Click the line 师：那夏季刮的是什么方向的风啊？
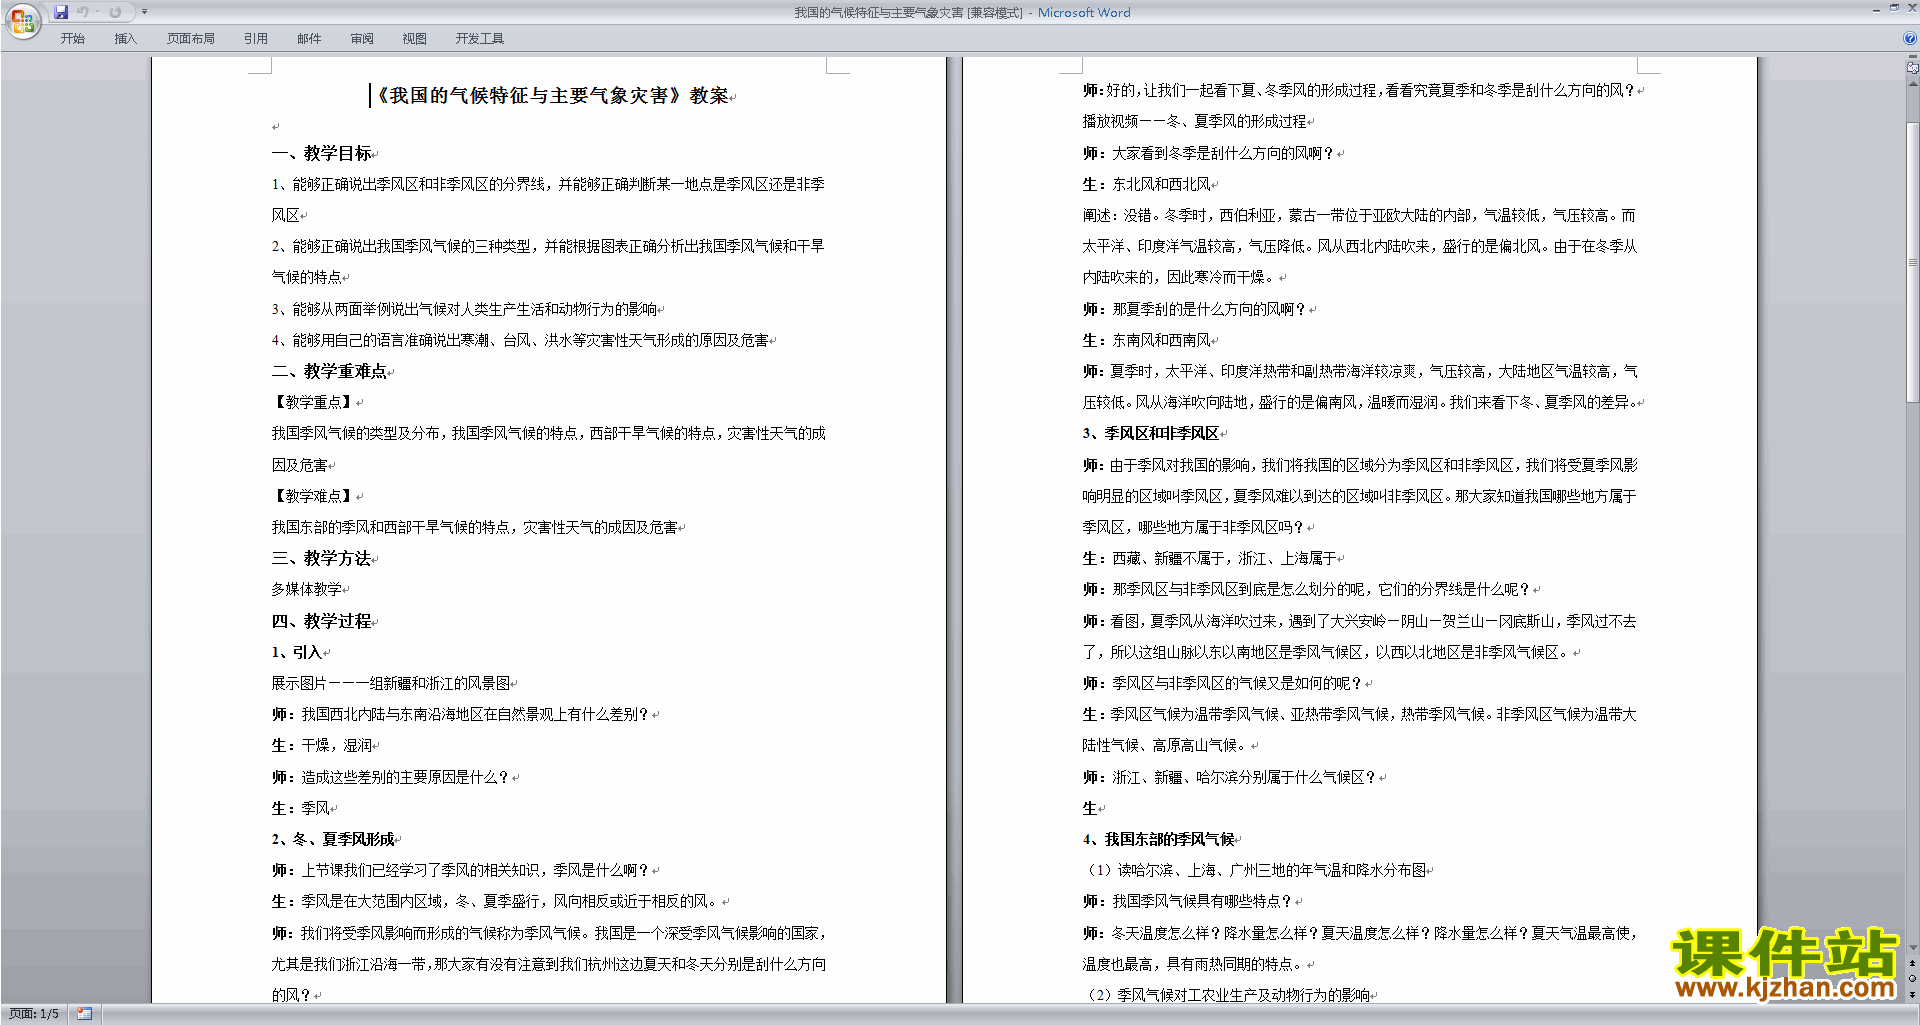This screenshot has width=1920, height=1025. click(1194, 309)
